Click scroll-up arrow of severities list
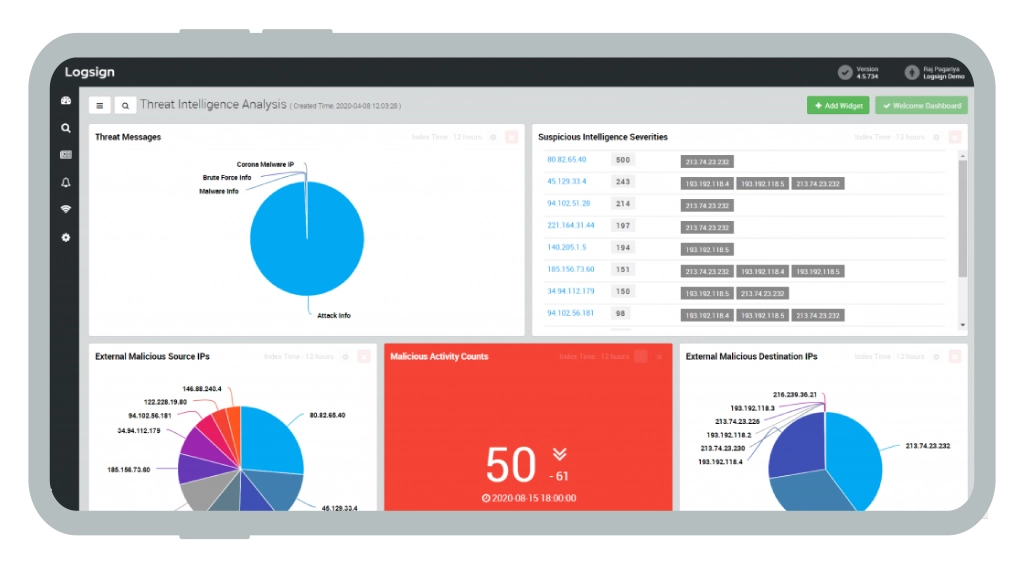The height and width of the screenshot is (570, 1024). (x=963, y=156)
